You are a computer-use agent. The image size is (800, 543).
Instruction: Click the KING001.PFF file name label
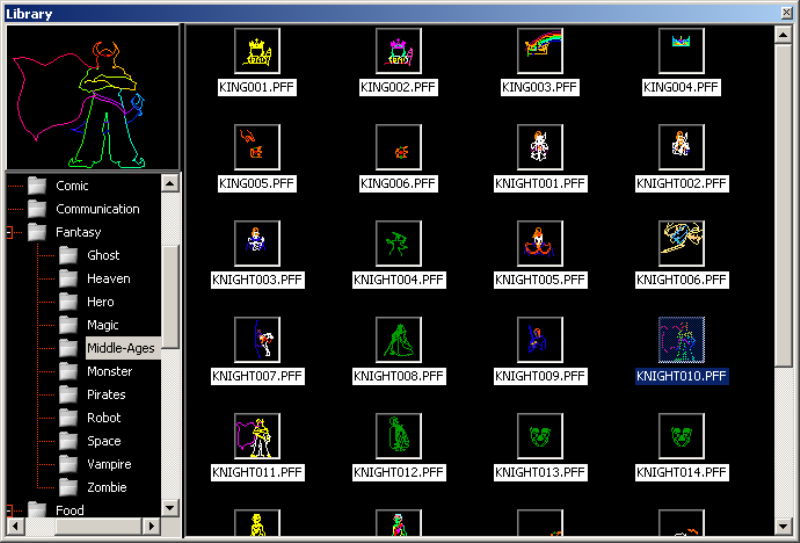pos(257,87)
